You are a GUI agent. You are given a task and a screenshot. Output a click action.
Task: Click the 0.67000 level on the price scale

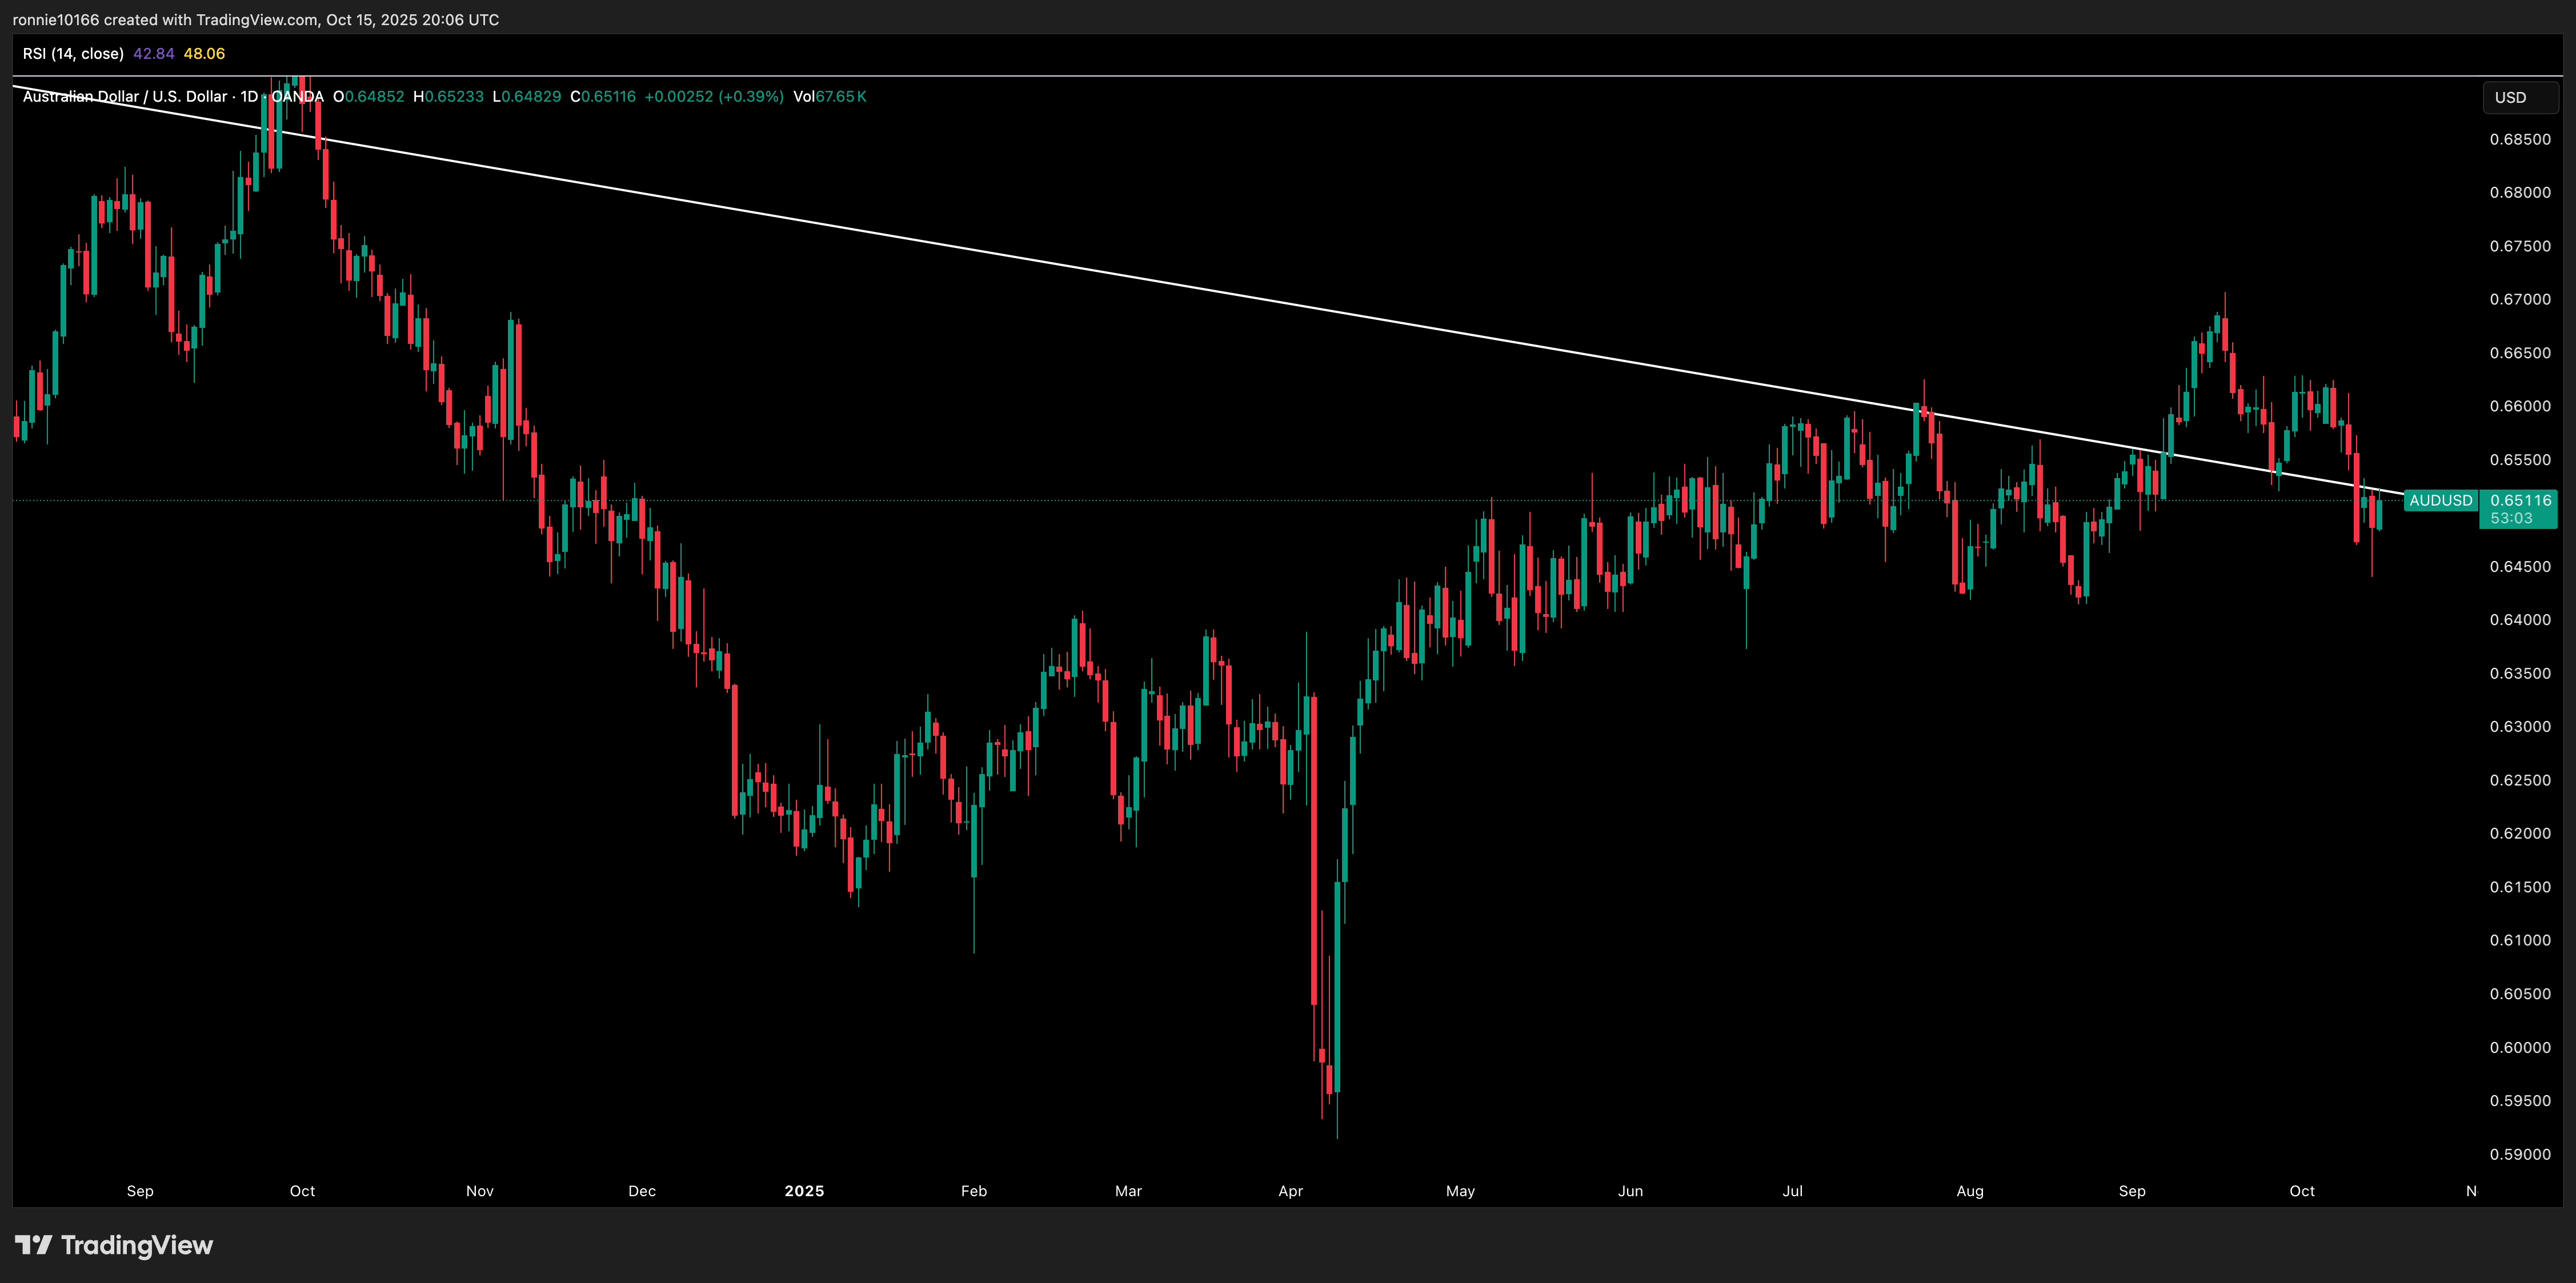pyautogui.click(x=2520, y=299)
